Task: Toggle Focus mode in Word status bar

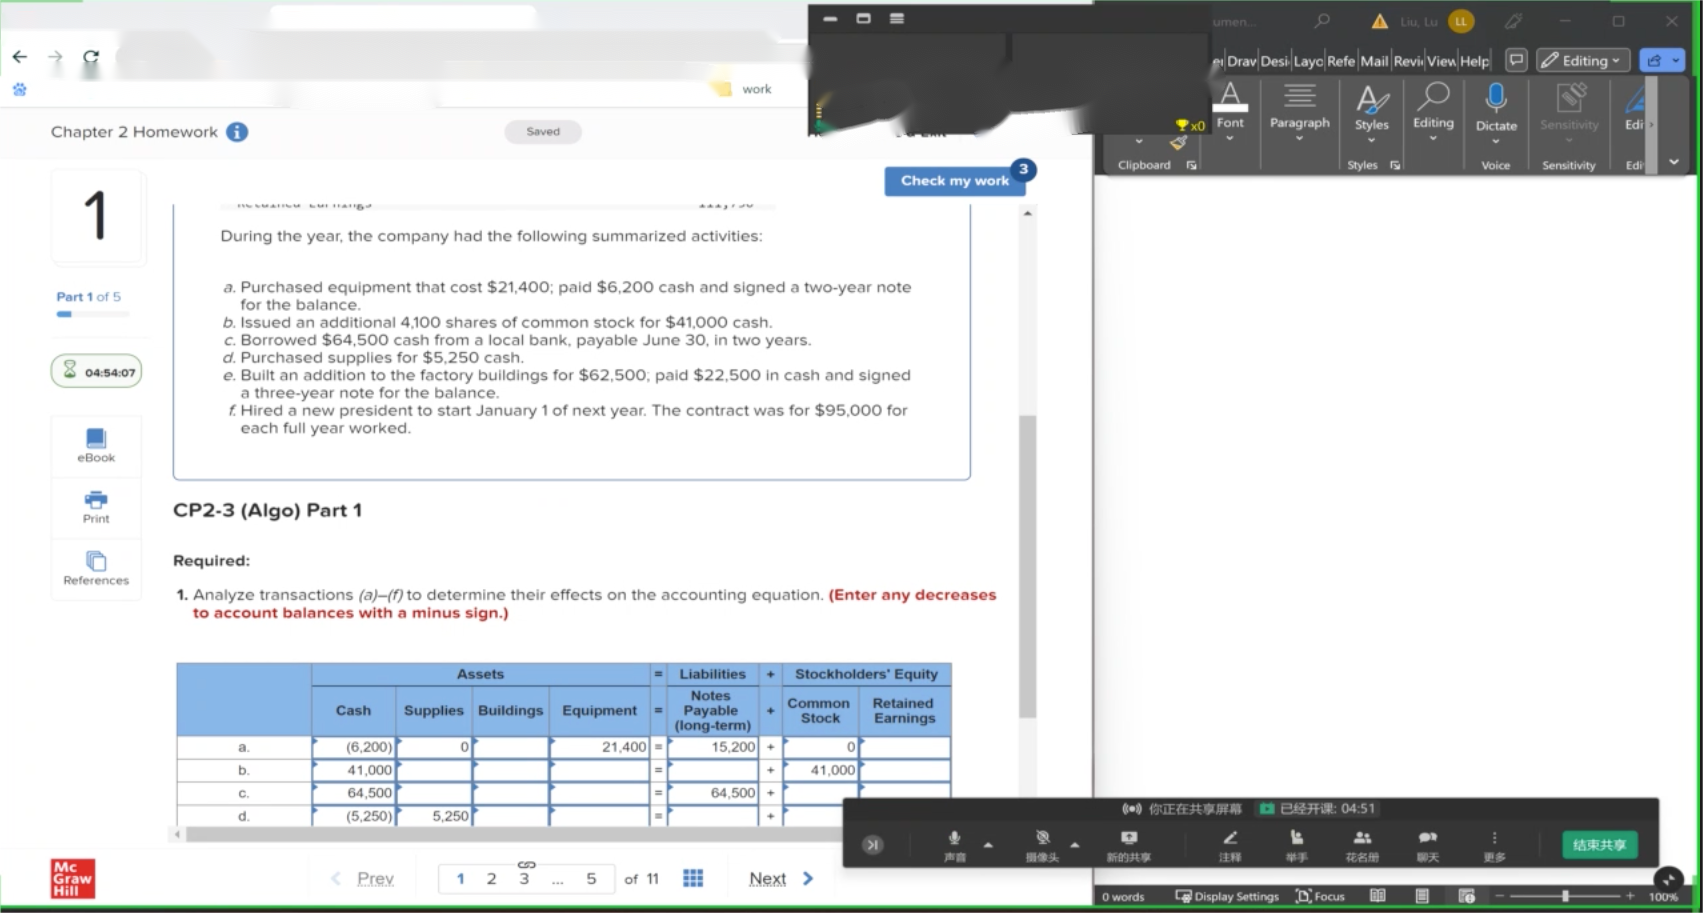Action: tap(1320, 896)
